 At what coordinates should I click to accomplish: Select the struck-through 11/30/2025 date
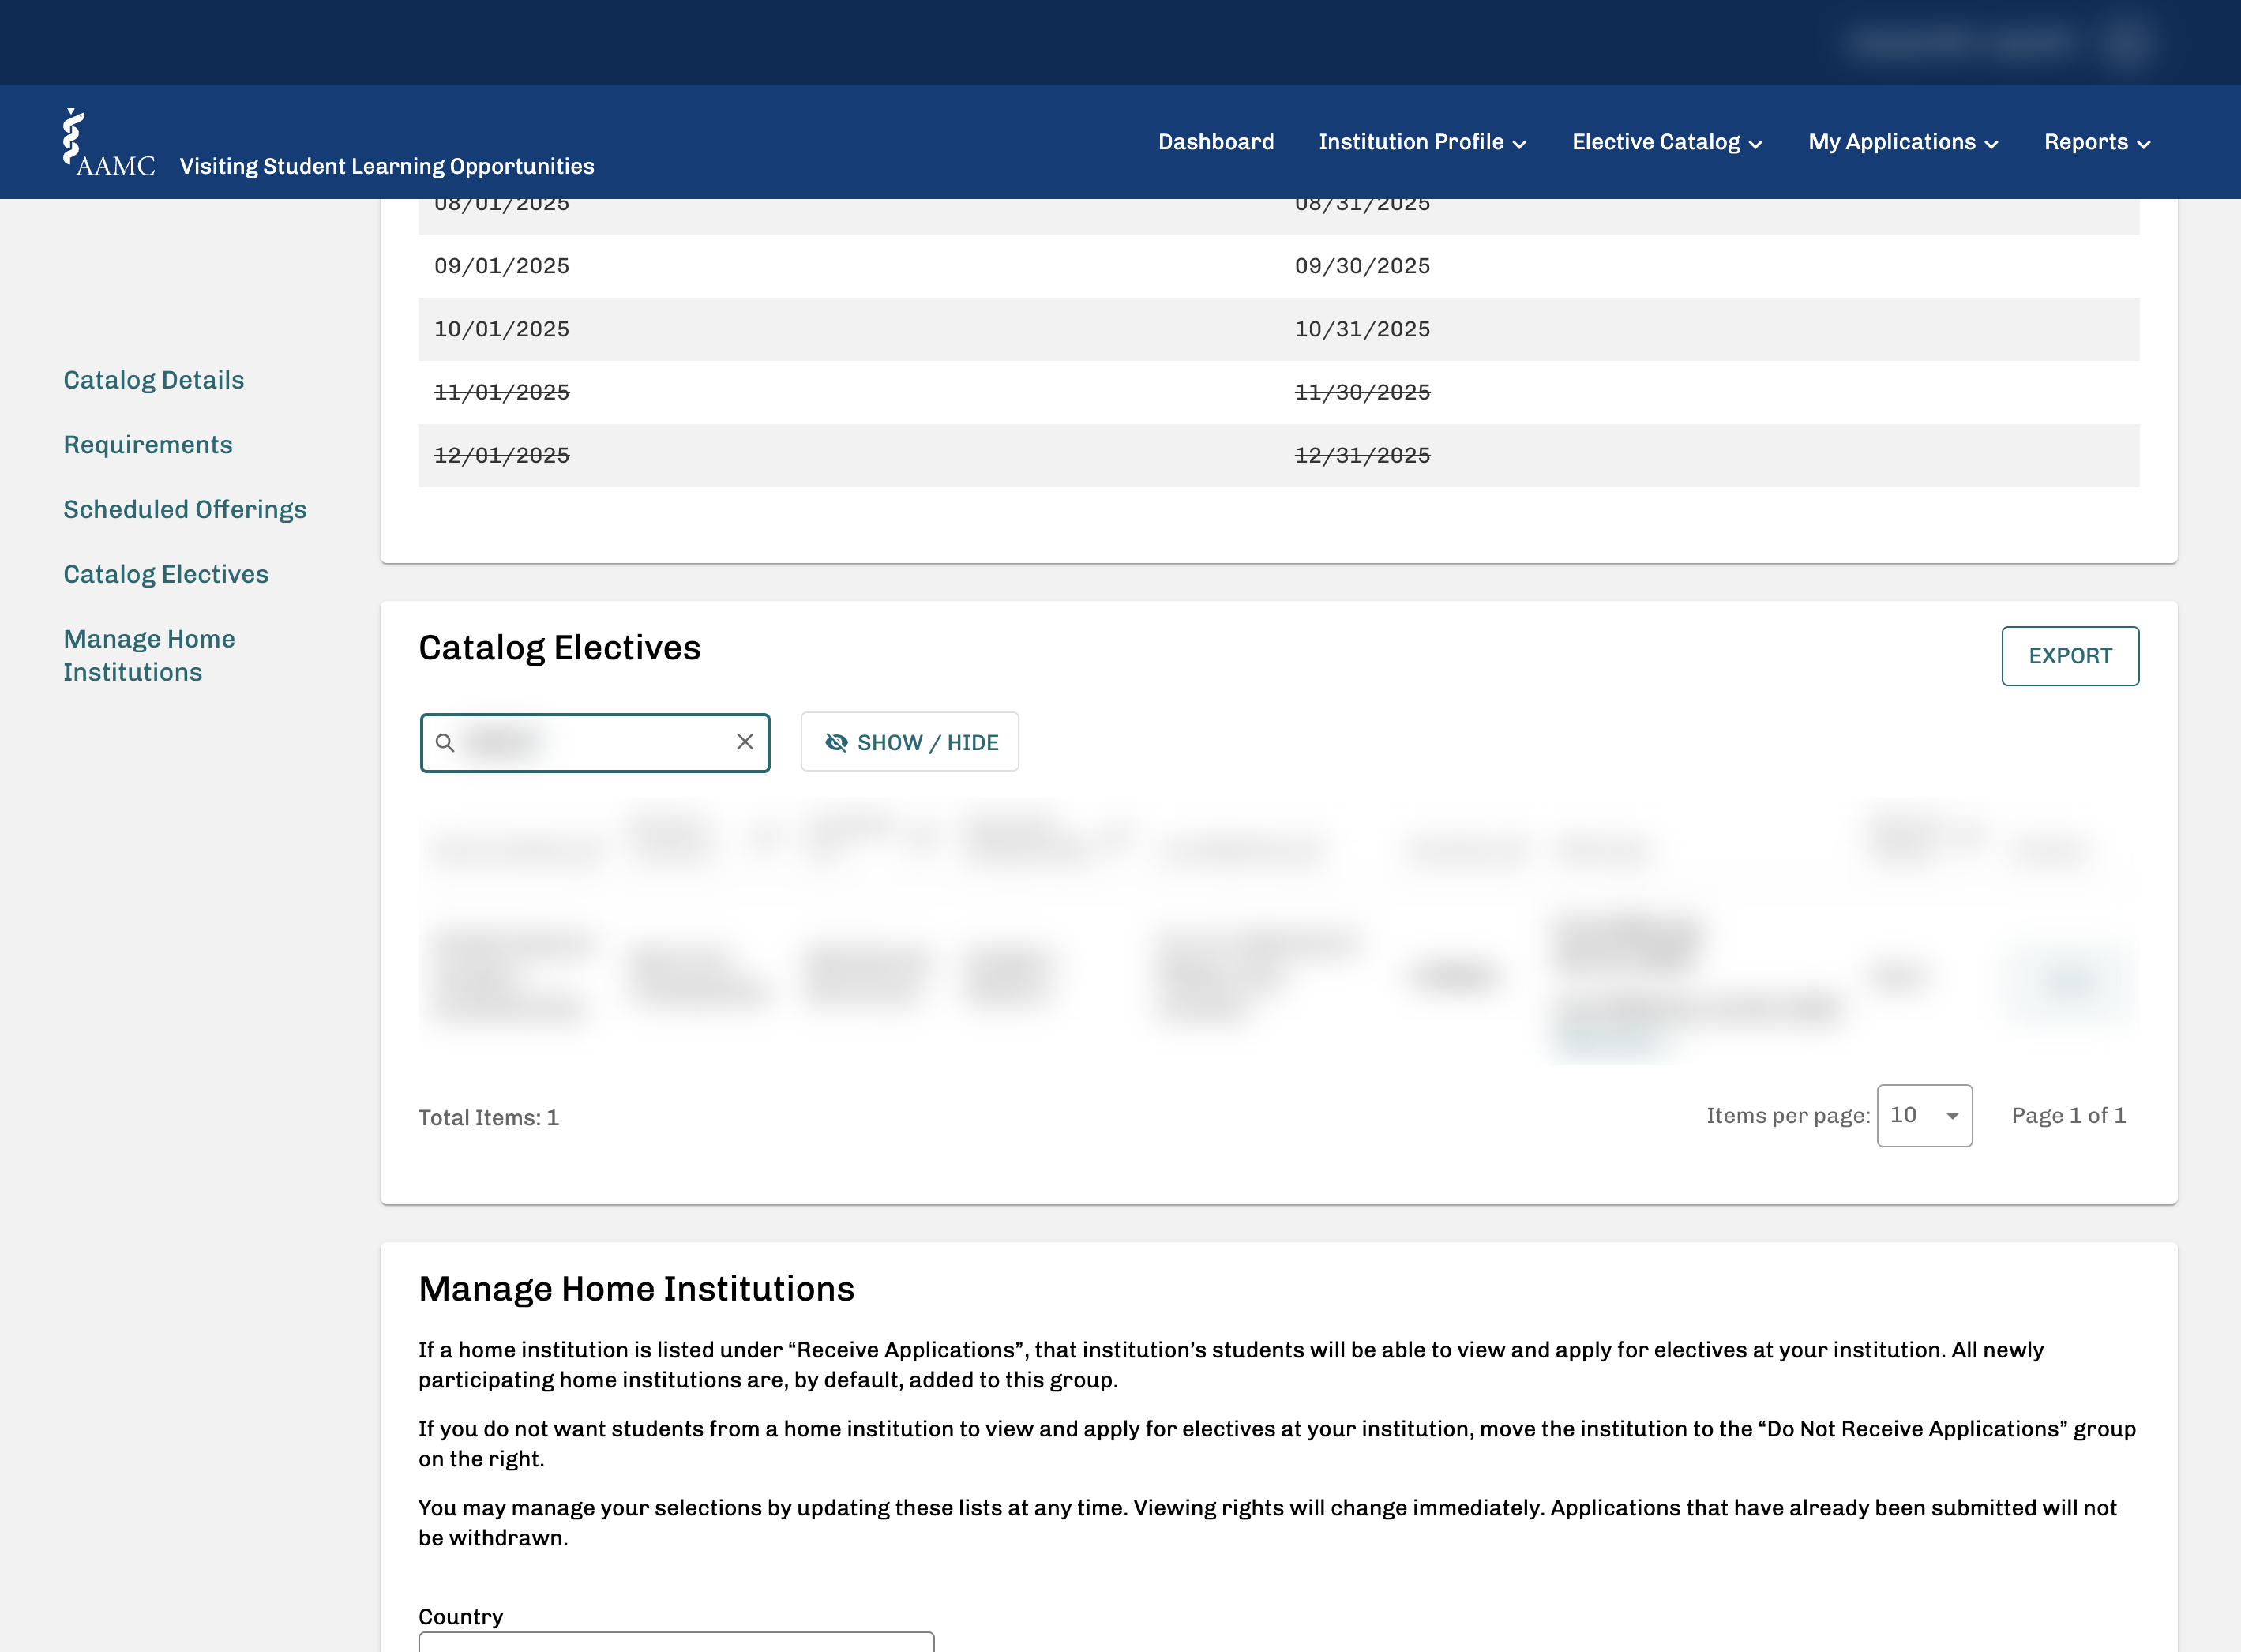[1362, 392]
